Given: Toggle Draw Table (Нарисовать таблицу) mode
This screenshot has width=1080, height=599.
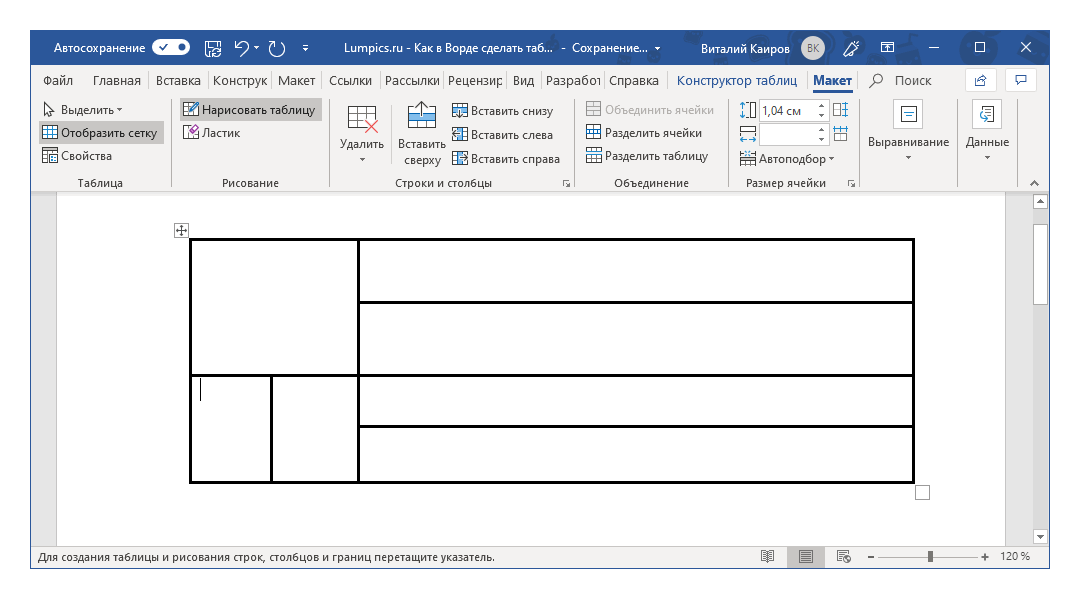Looking at the screenshot, I should click(x=249, y=110).
